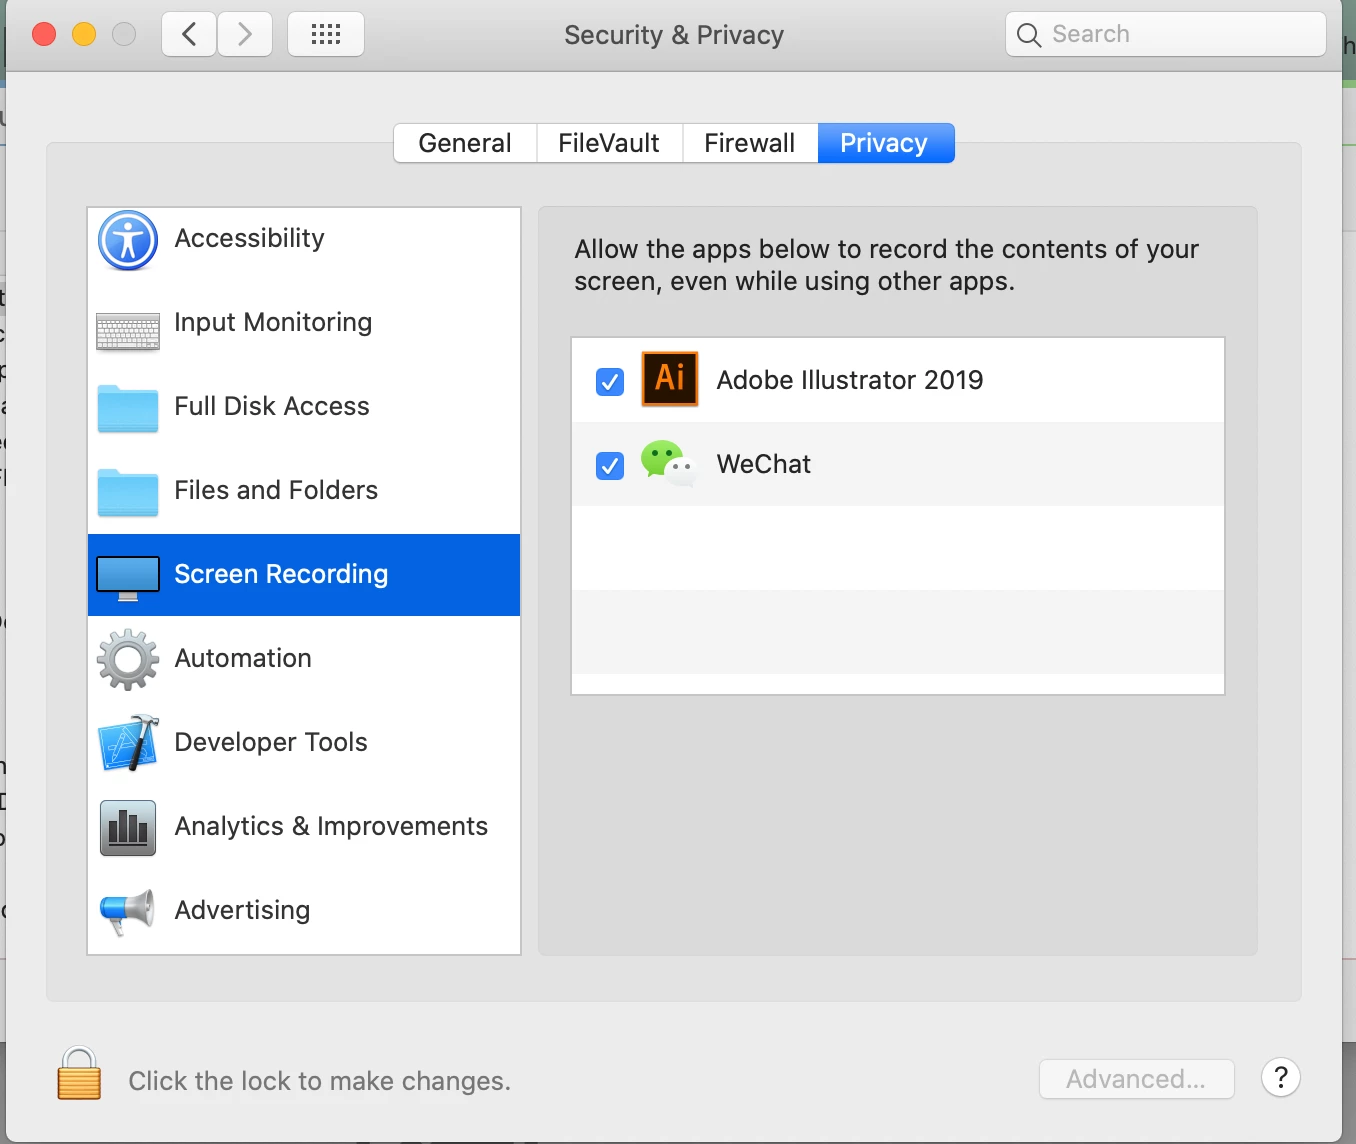The image size is (1356, 1144).
Task: Select WeChat name text in app list
Action: coord(764,464)
